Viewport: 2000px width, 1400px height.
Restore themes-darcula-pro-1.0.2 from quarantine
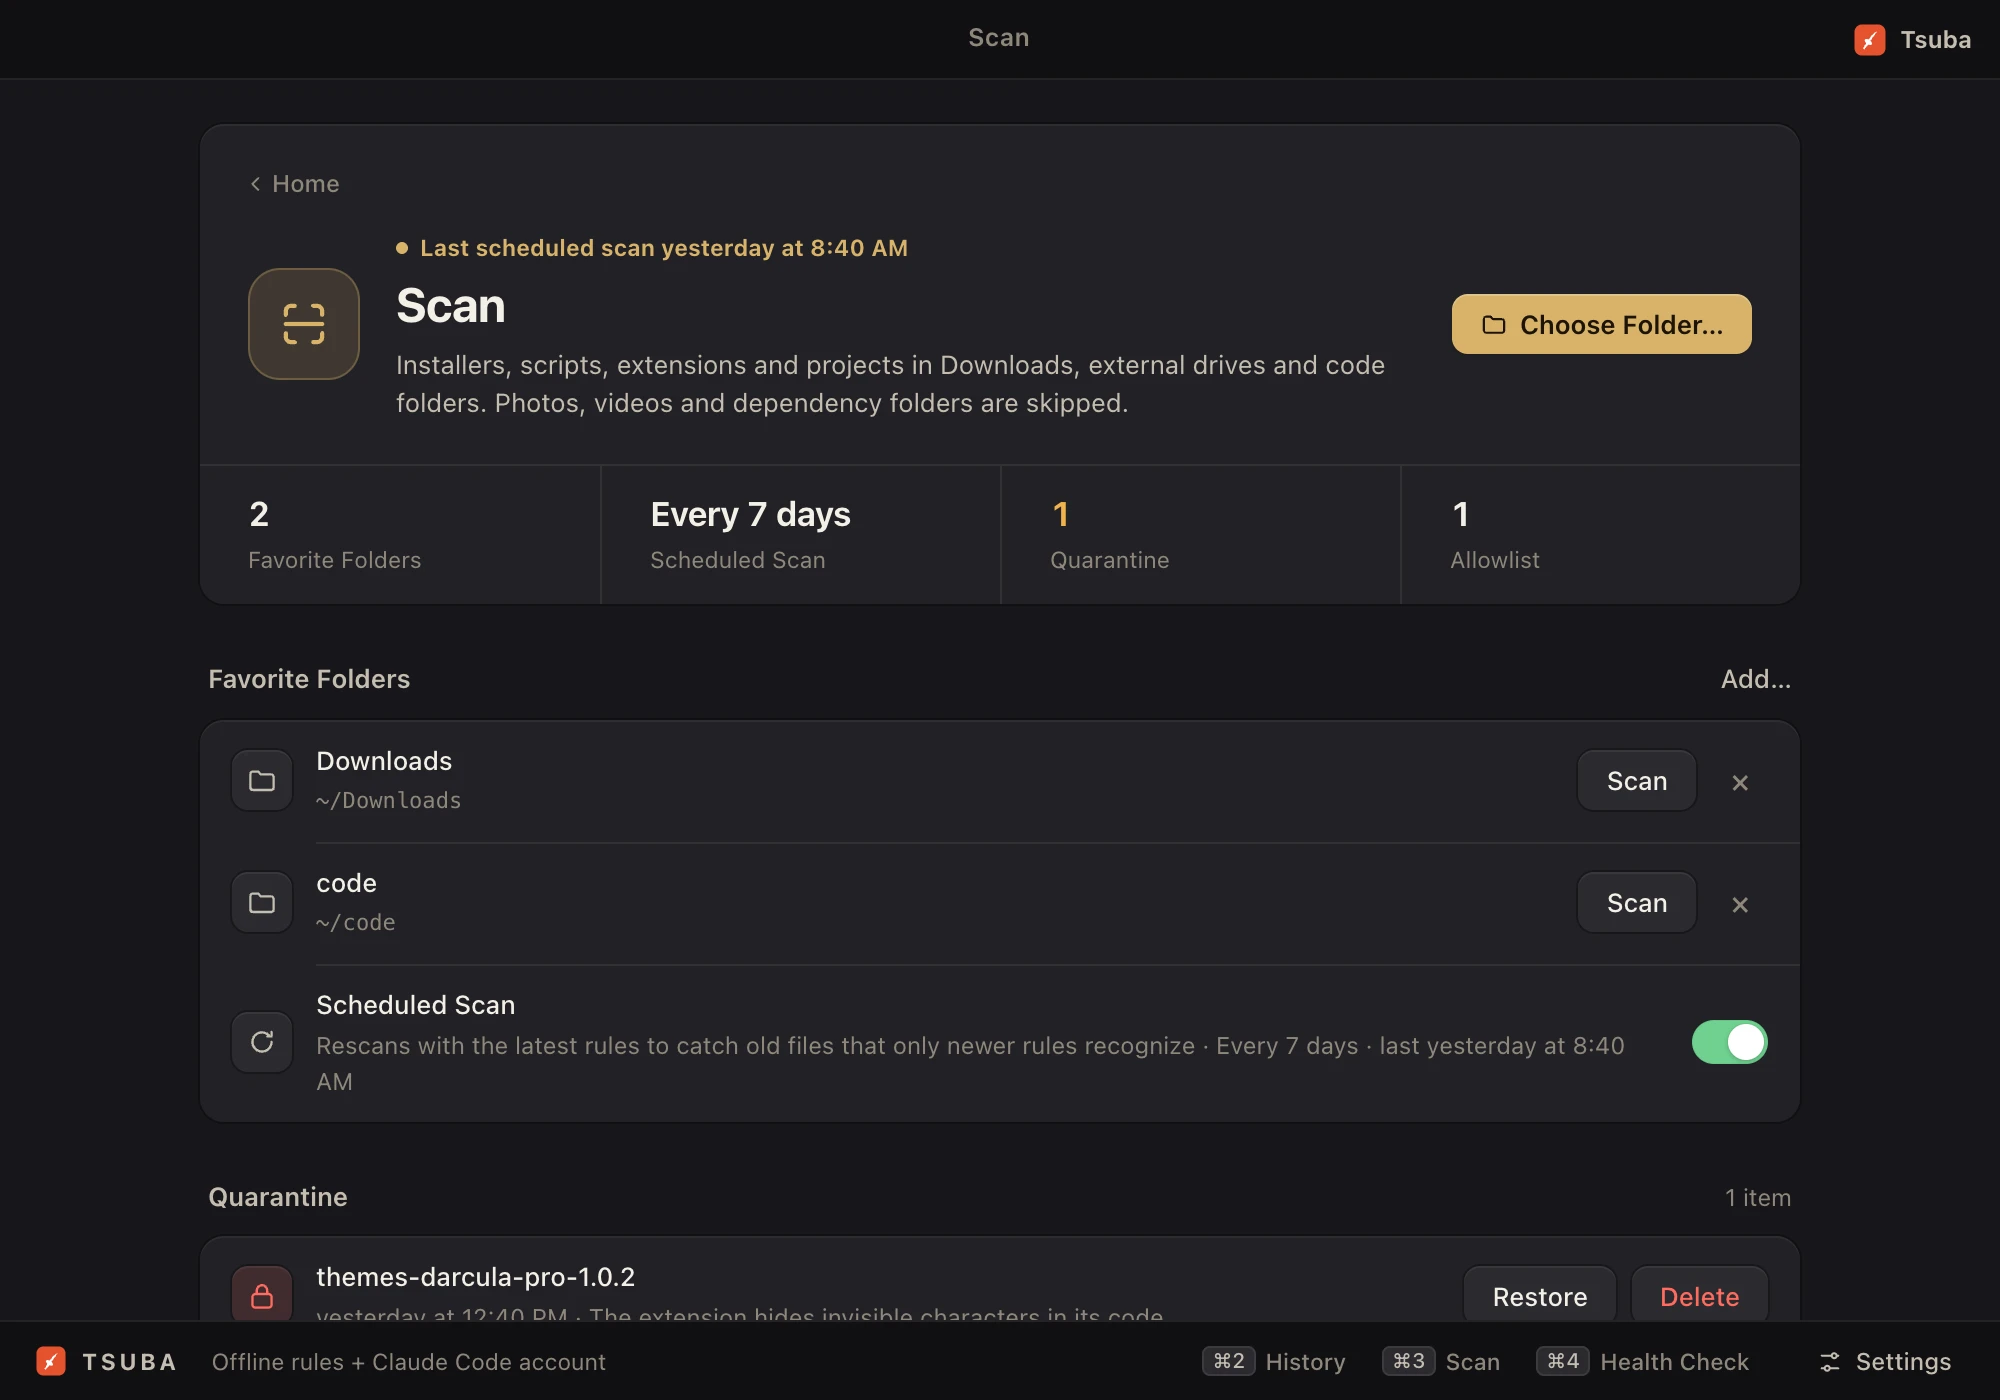[1540, 1296]
